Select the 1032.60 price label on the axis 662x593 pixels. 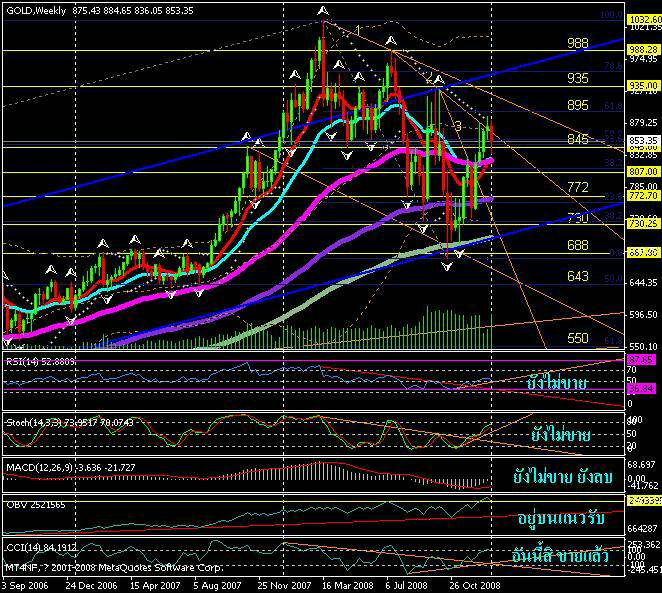[x=640, y=18]
